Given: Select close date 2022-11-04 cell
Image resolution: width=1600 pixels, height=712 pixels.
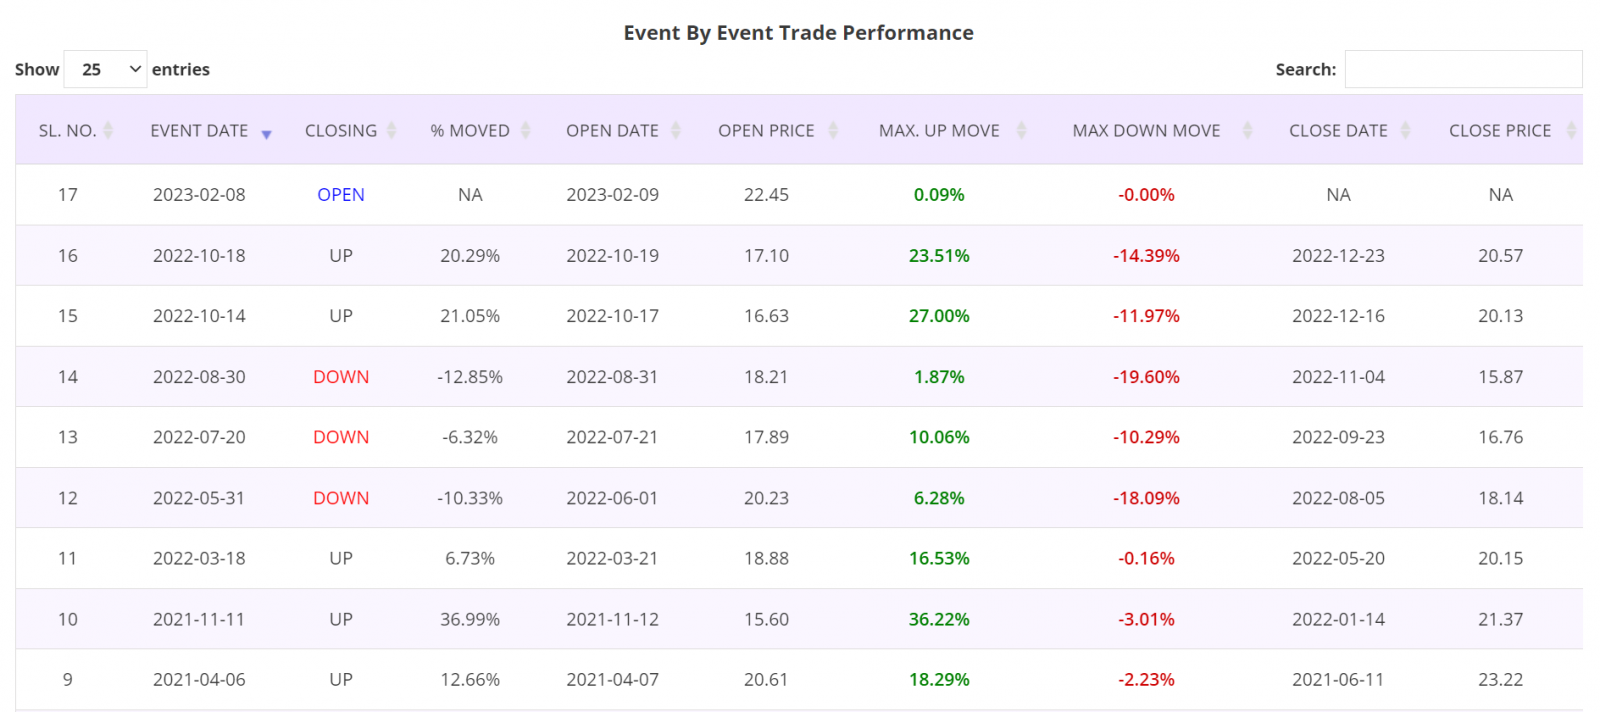Looking at the screenshot, I should tap(1338, 377).
